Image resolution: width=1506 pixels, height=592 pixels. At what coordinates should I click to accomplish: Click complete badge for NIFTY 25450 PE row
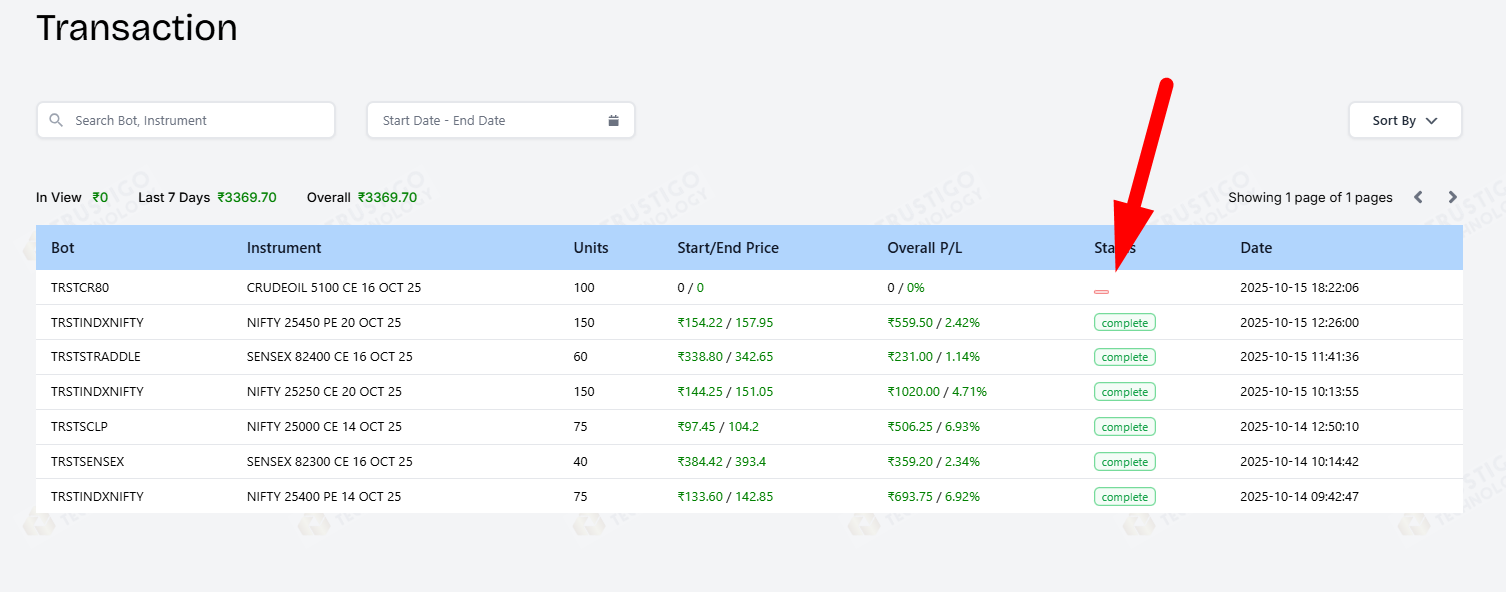[x=1124, y=322]
